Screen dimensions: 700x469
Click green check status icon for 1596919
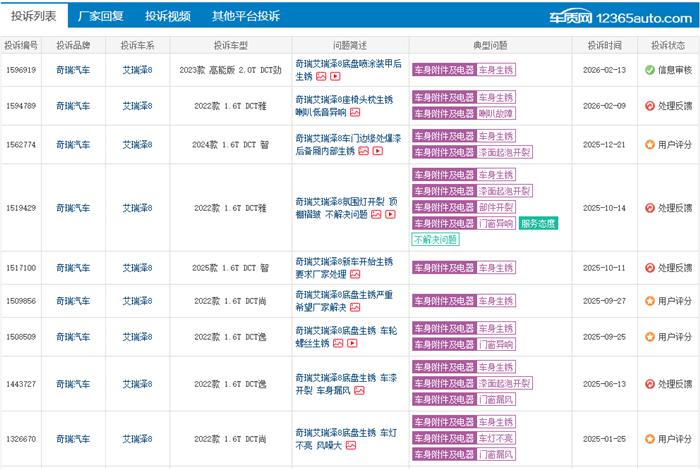click(x=649, y=71)
